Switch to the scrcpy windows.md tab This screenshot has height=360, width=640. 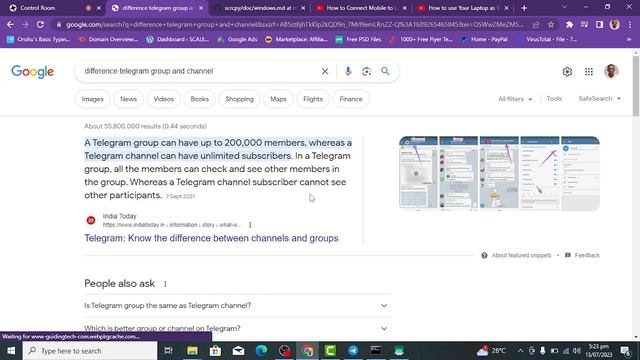tap(260, 8)
